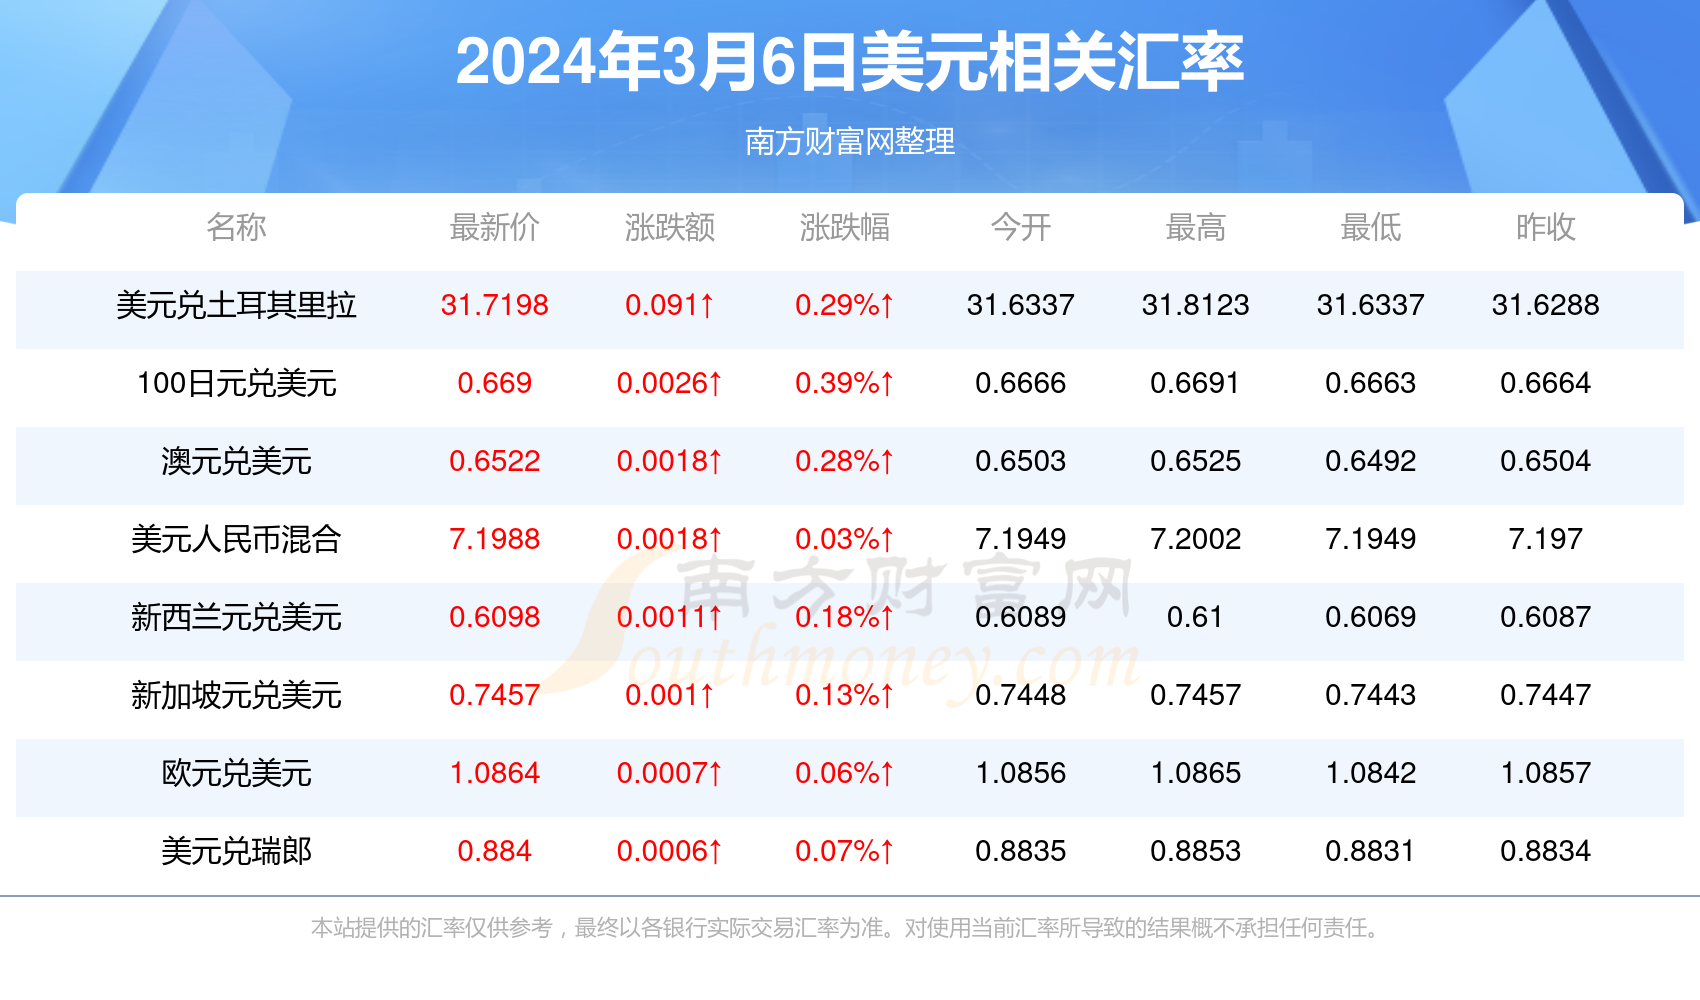Click the change value 0.0006↑
The height and width of the screenshot is (1000, 1700).
pyautogui.click(x=670, y=851)
